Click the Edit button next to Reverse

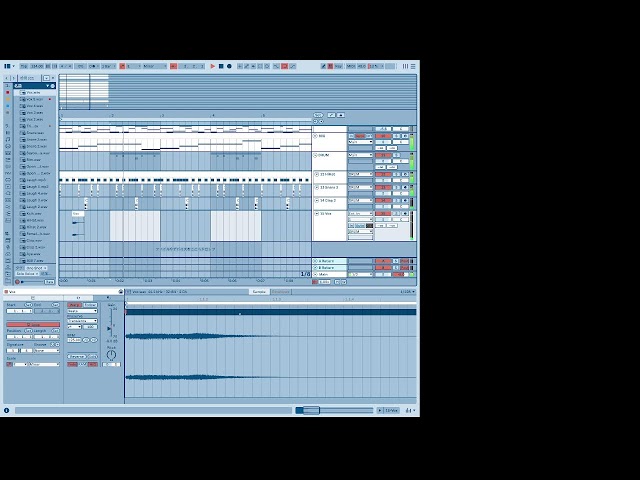point(93,356)
